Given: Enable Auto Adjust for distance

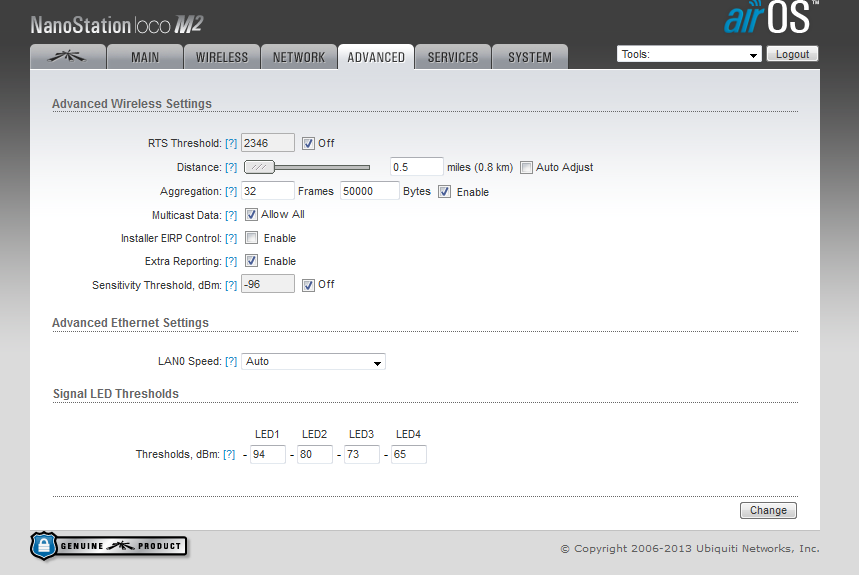Looking at the screenshot, I should pos(526,167).
